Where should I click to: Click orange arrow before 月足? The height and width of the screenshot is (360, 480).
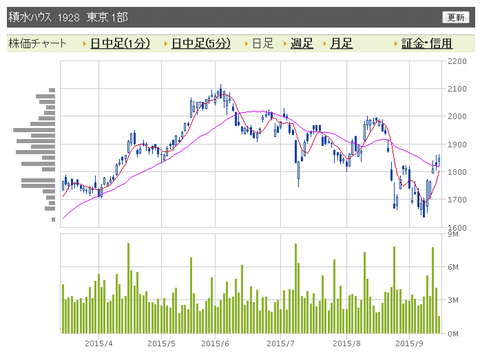[324, 44]
